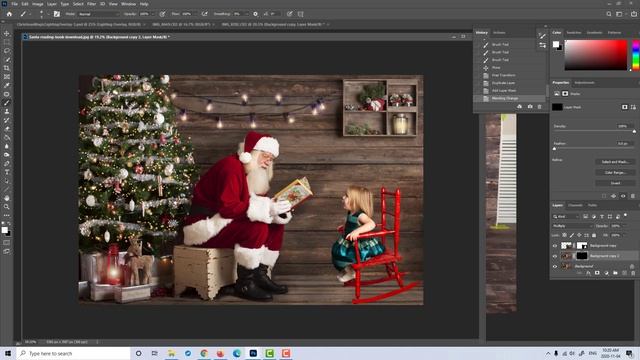Select the Eyedropper tool
Screen dimensions: 640x360
pyautogui.click(x=7, y=85)
